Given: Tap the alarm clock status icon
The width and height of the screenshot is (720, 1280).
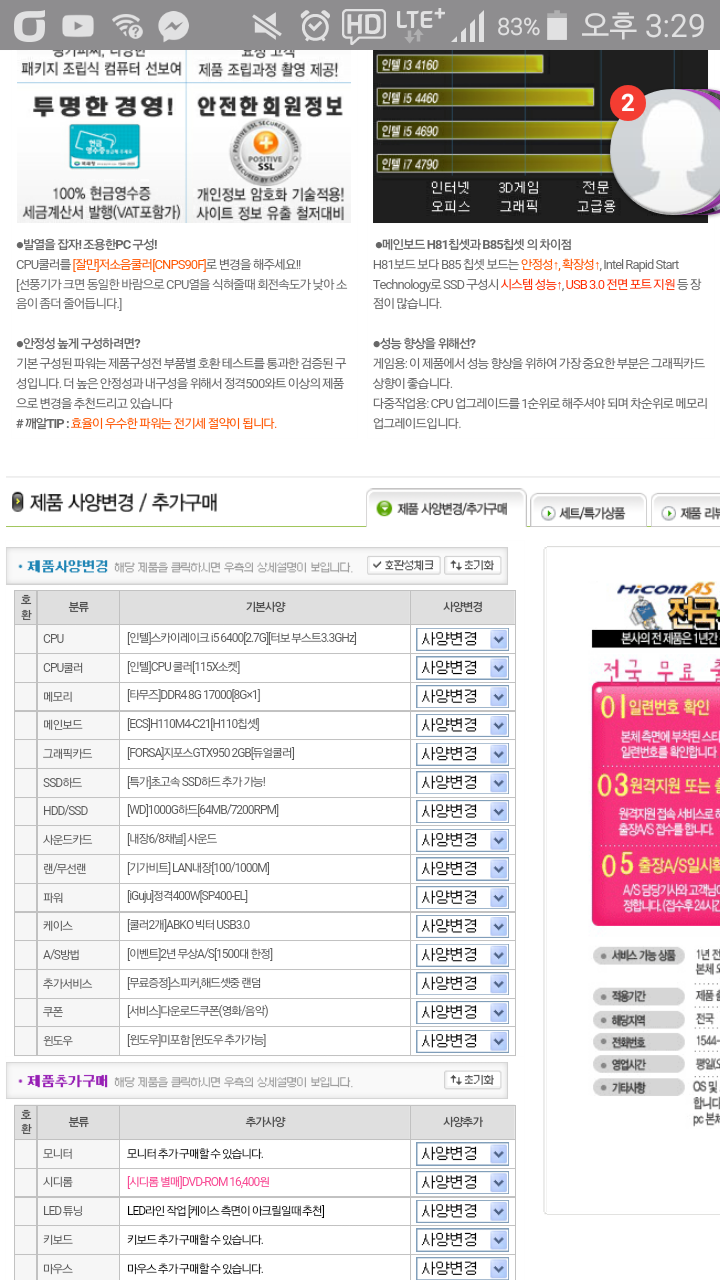Looking at the screenshot, I should (x=316, y=25).
